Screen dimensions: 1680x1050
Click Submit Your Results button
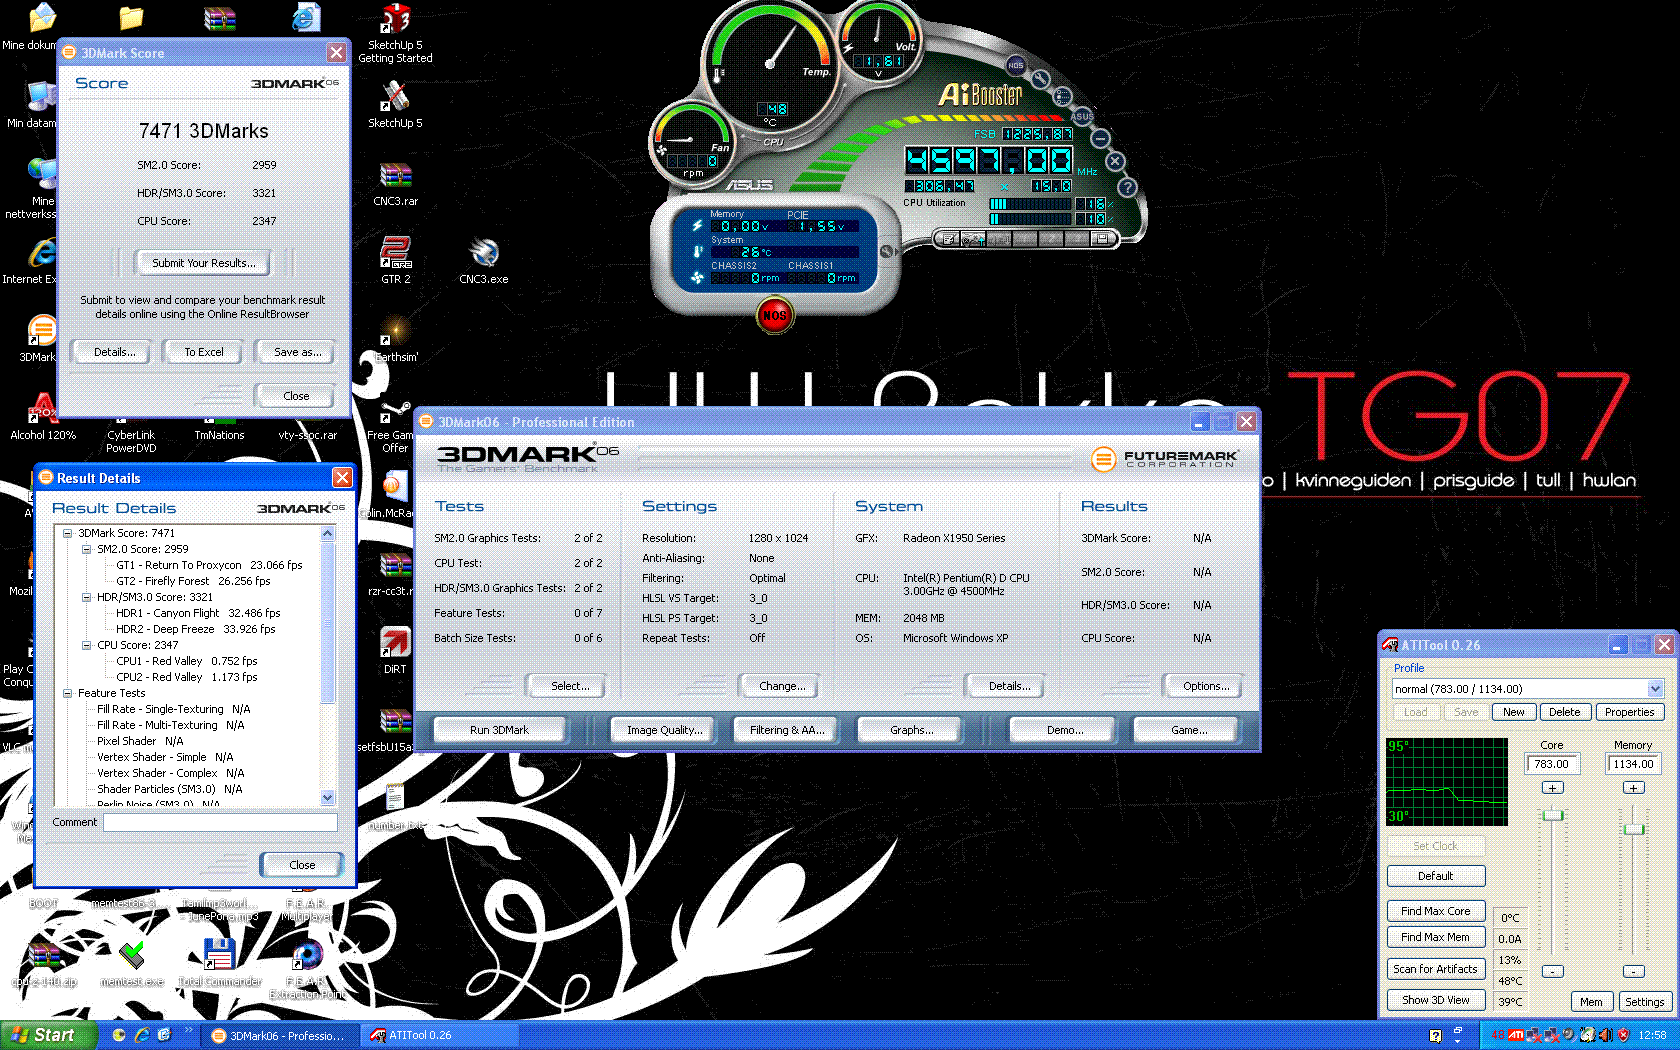tap(204, 263)
